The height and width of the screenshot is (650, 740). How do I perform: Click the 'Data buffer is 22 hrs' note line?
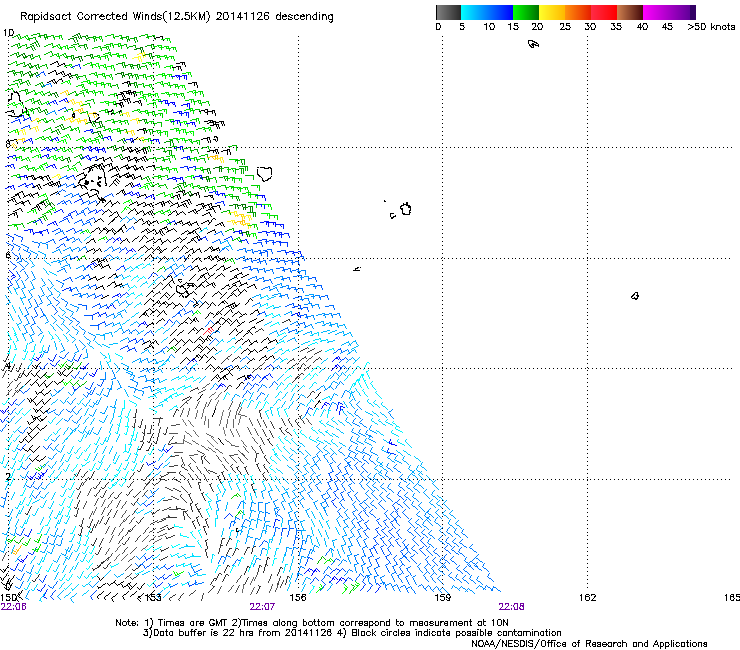pyautogui.click(x=352, y=633)
